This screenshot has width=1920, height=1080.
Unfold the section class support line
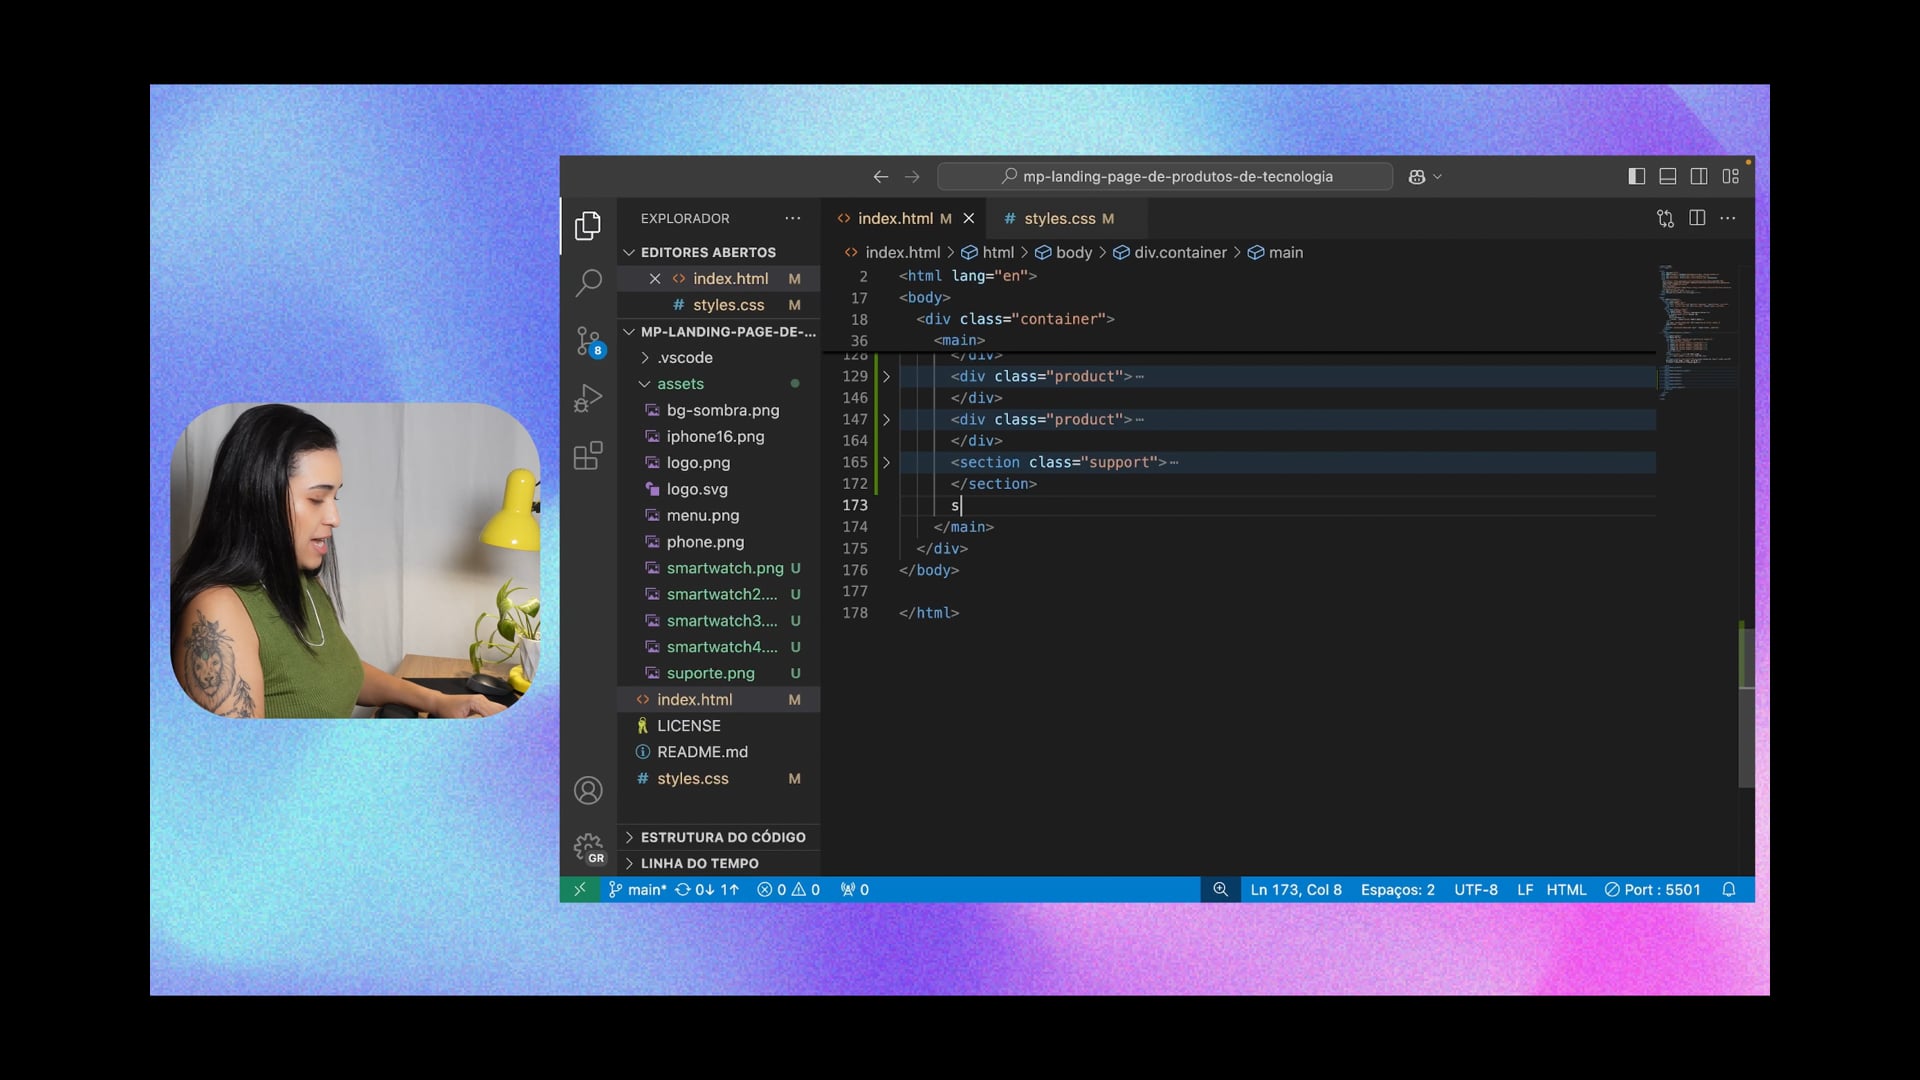(886, 462)
